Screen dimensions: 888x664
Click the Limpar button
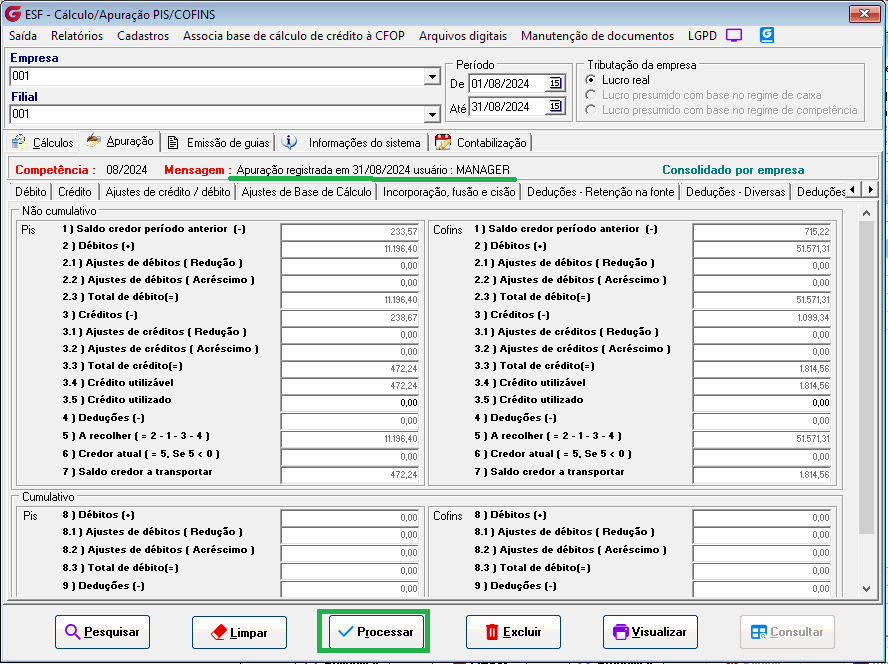tap(240, 632)
